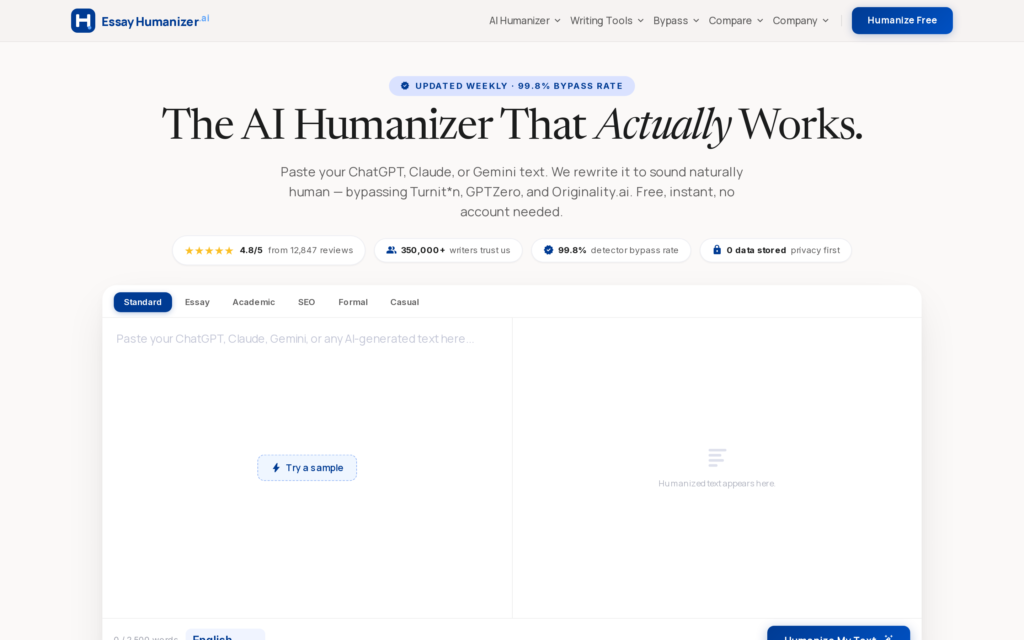Viewport: 1024px width, 640px height.
Task: Expand the Bypass menu
Action: click(x=676, y=21)
